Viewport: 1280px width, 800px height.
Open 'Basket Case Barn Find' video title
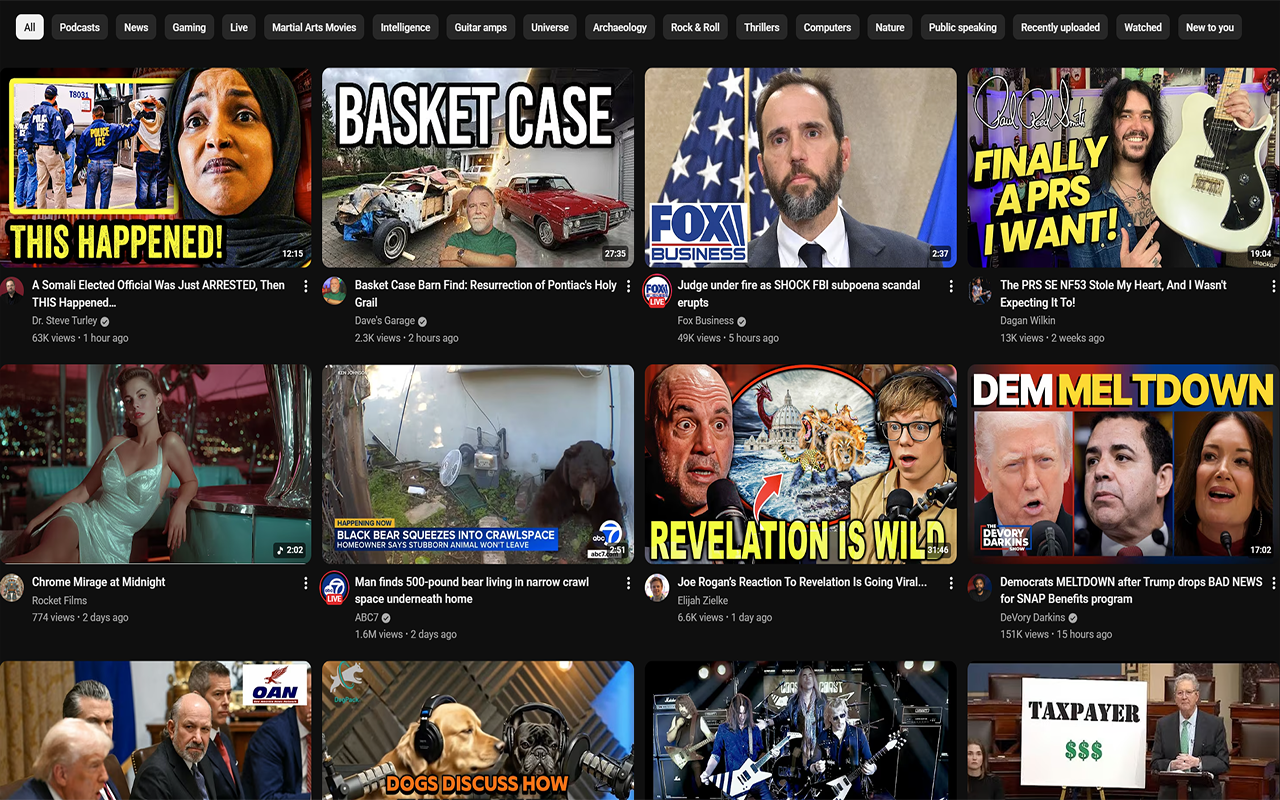click(x=486, y=294)
